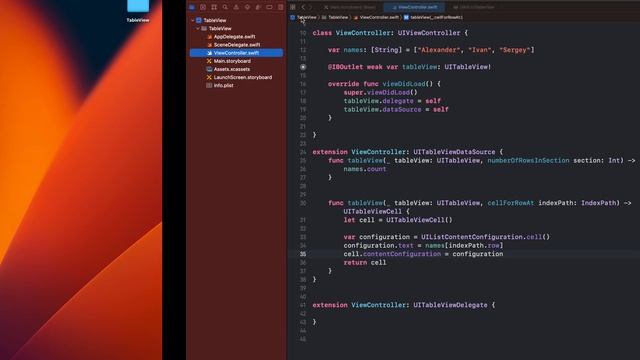Click 'UITableView!' type in IBOutlet line
This screenshot has width=640, height=360.
coord(468,67)
